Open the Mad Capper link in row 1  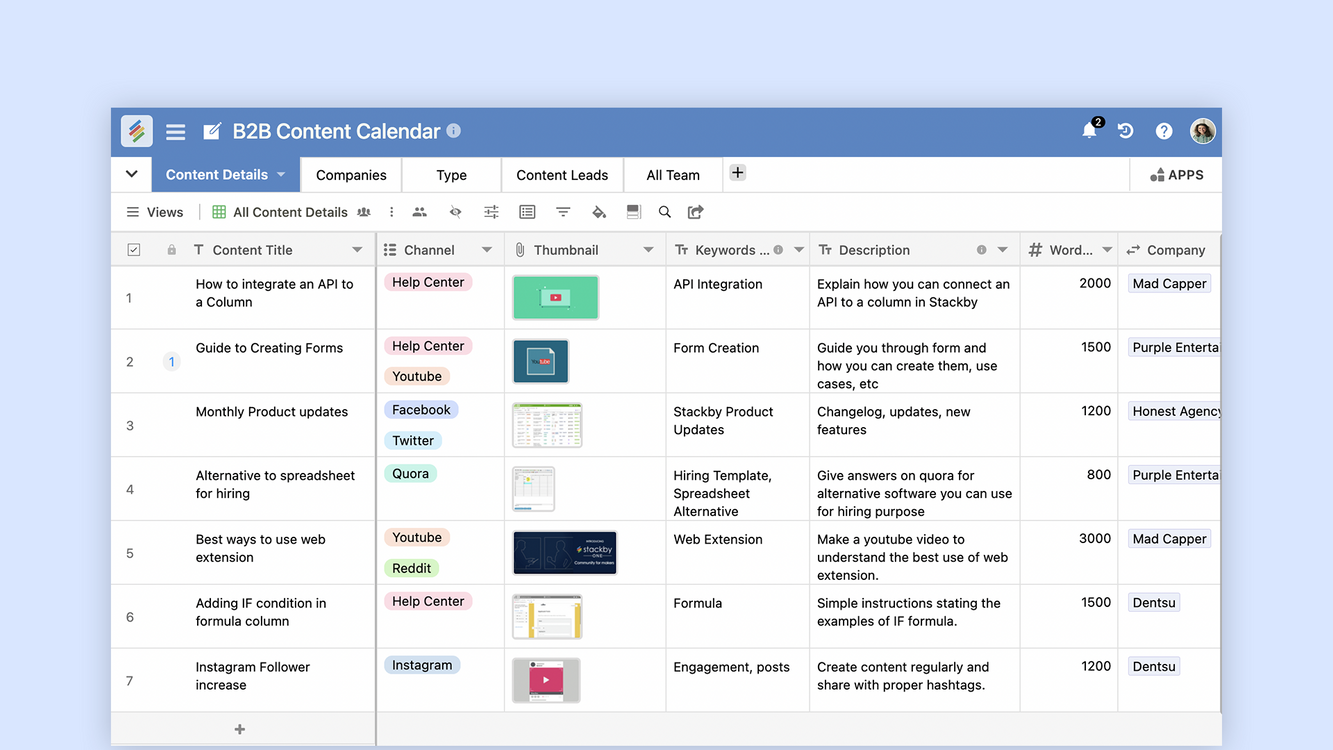coord(1169,284)
